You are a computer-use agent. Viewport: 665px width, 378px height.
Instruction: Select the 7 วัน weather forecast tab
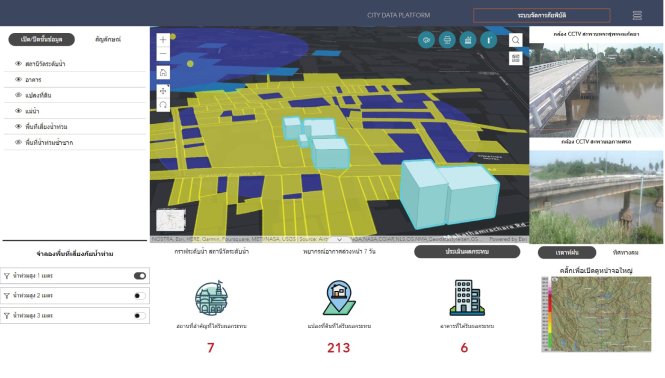(339, 252)
